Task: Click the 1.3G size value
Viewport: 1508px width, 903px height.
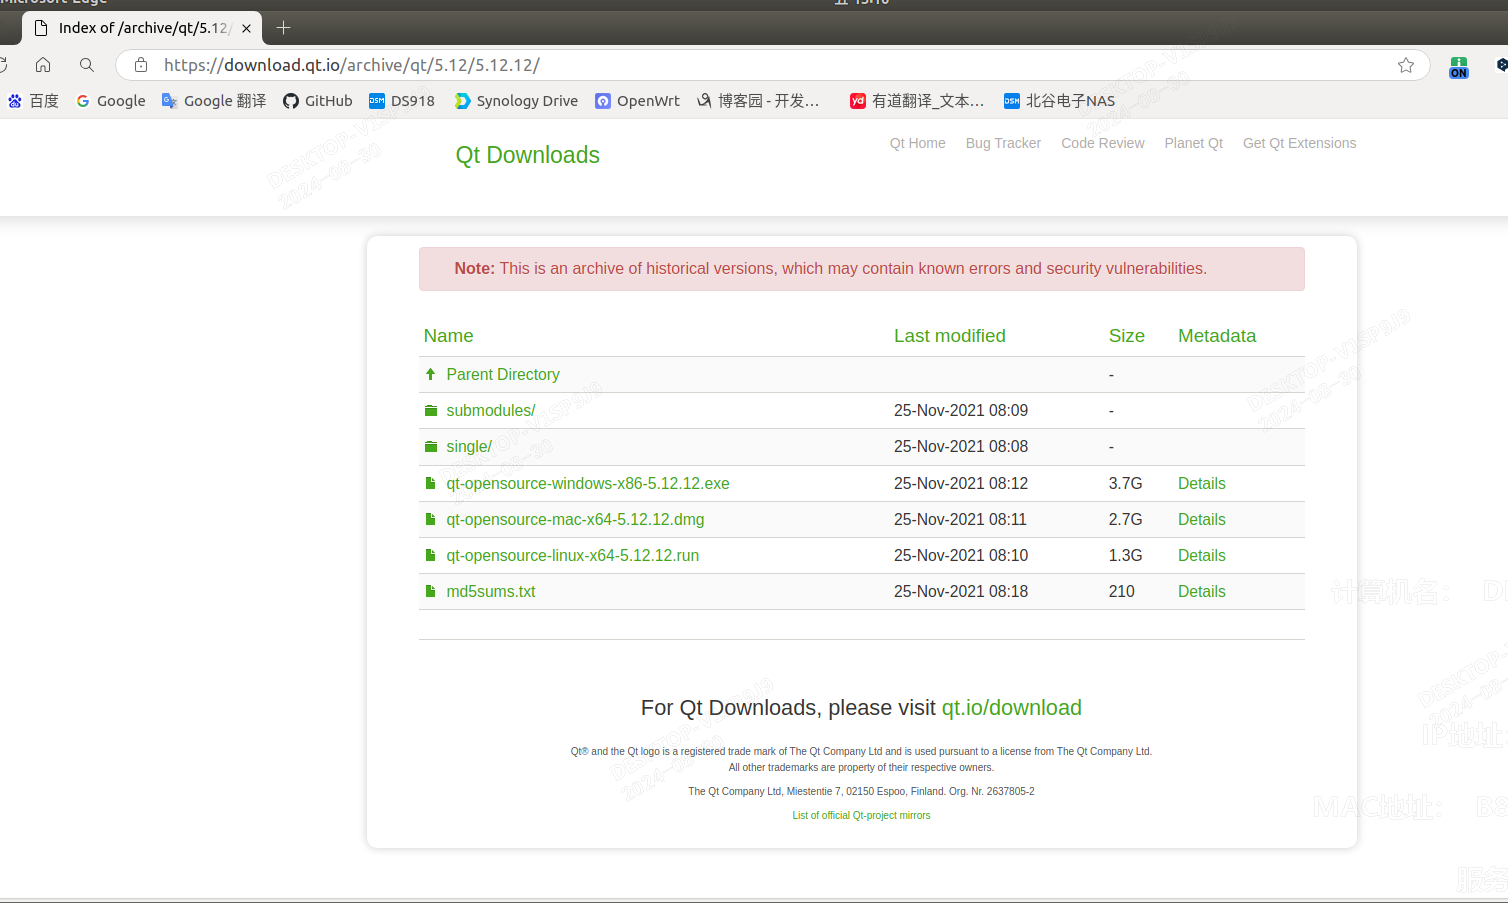Action: (1125, 555)
